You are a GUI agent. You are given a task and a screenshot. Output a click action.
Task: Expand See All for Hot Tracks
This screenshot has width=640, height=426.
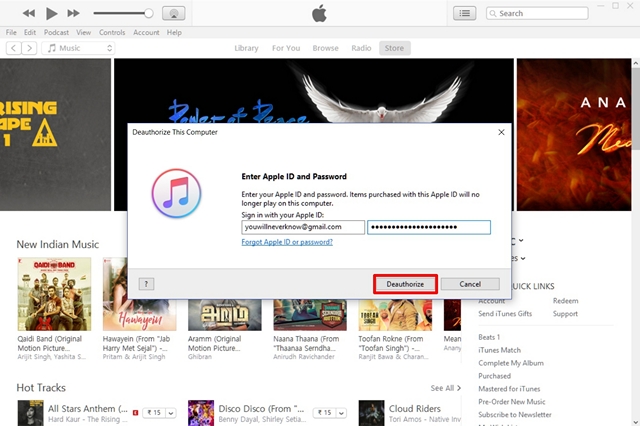click(446, 388)
